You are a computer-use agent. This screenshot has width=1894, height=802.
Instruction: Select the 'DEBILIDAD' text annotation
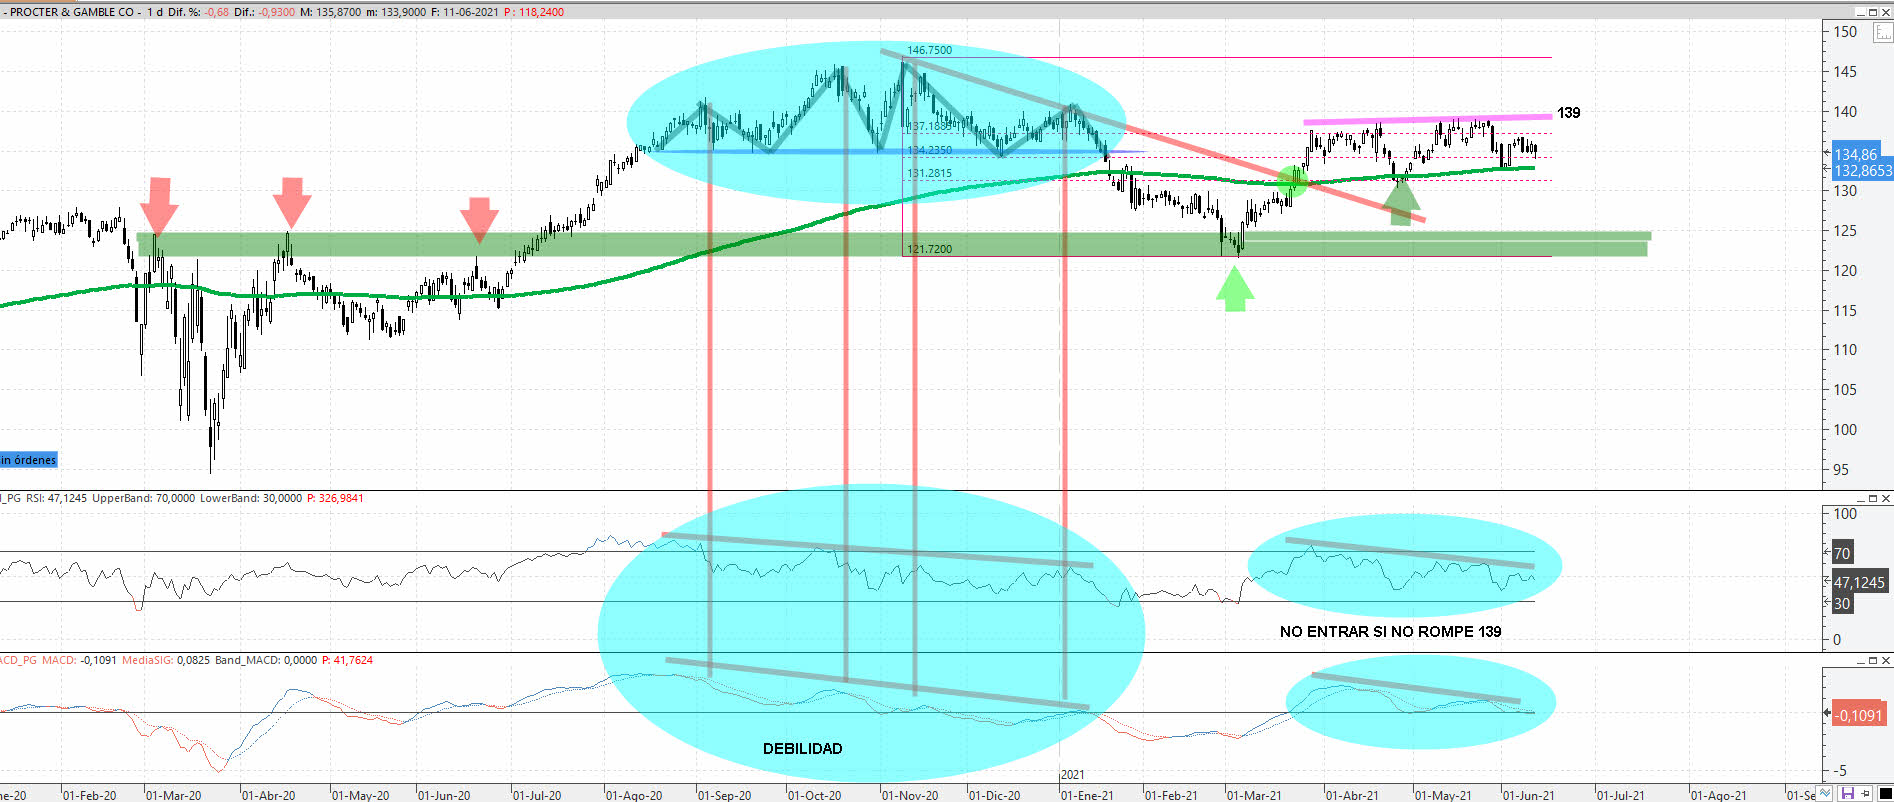pos(802,748)
